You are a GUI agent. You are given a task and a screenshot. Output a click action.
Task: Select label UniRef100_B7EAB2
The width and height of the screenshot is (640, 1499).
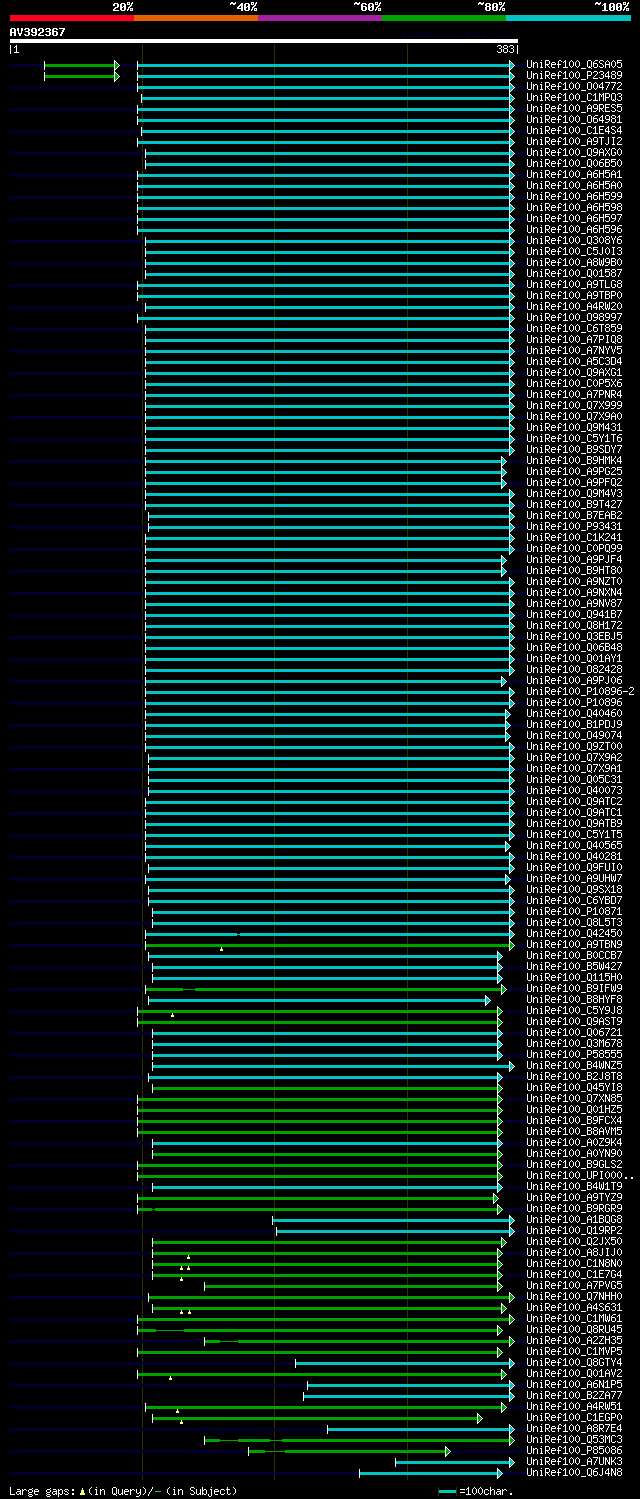click(x=574, y=516)
